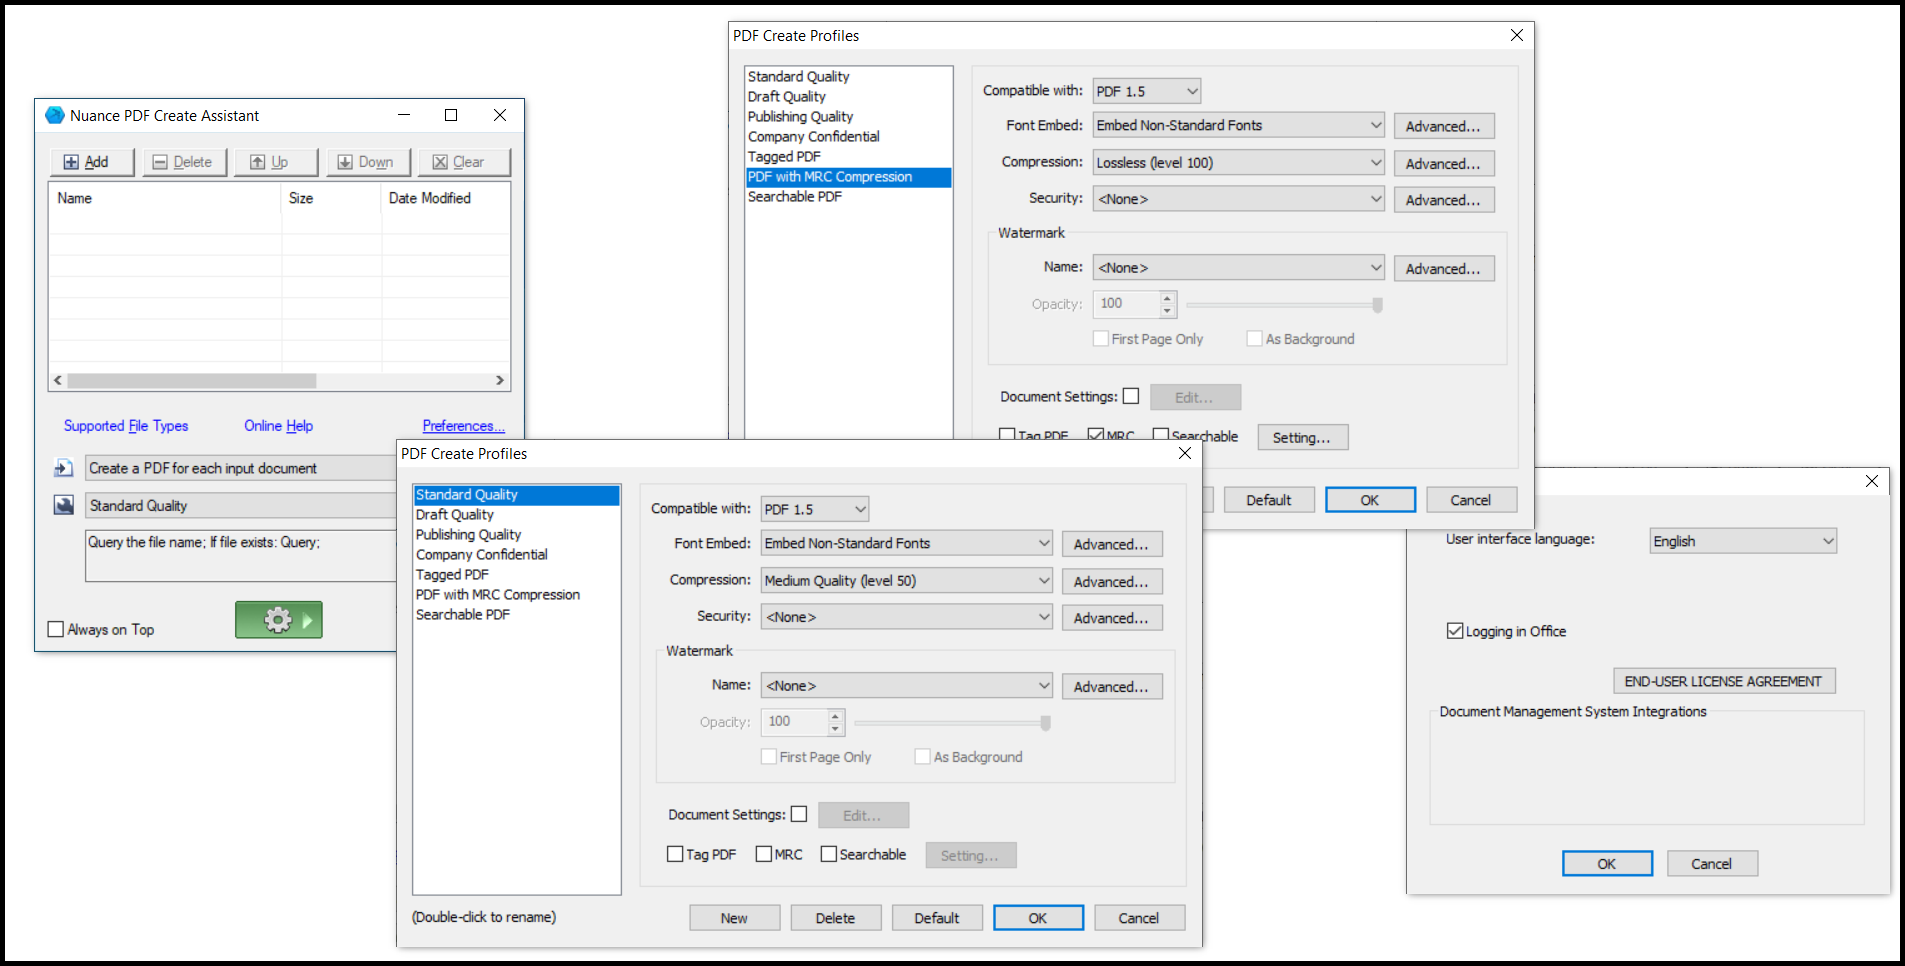Click the Up toolbar button
Image resolution: width=1905 pixels, height=966 pixels.
(276, 162)
